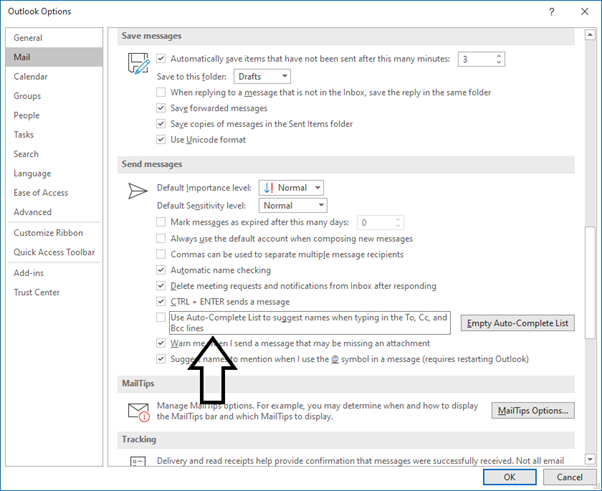This screenshot has height=491, width=602.
Task: Click the autosave minutes number field
Action: click(x=476, y=59)
